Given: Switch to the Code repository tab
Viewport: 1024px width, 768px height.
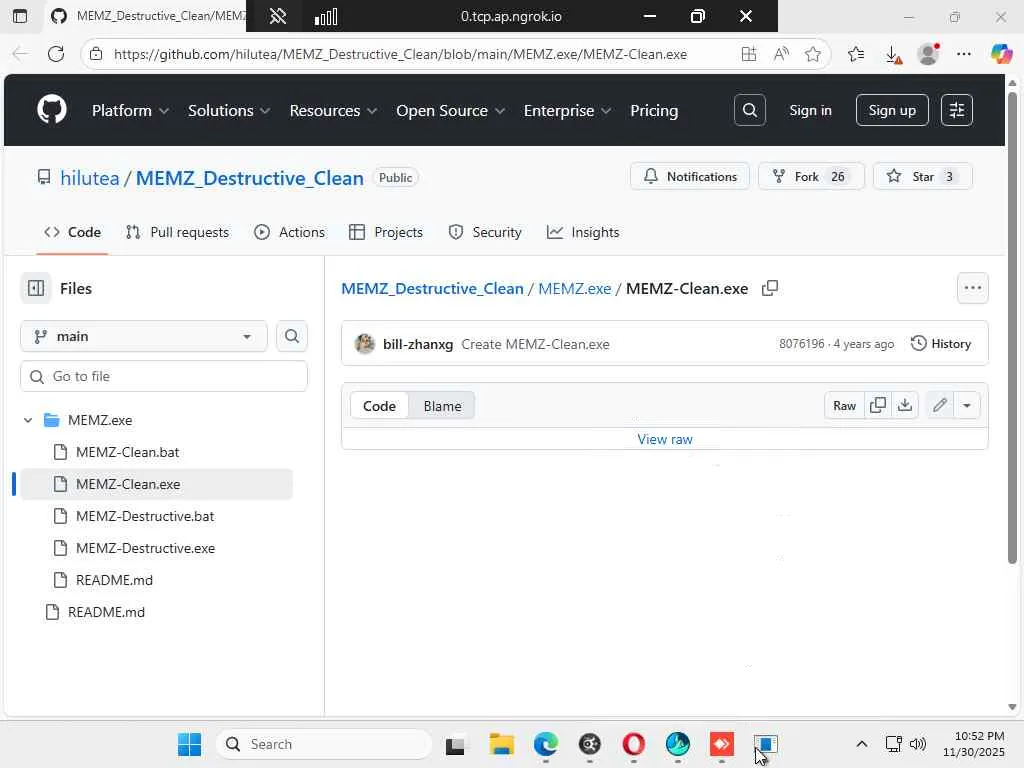Looking at the screenshot, I should tap(72, 232).
